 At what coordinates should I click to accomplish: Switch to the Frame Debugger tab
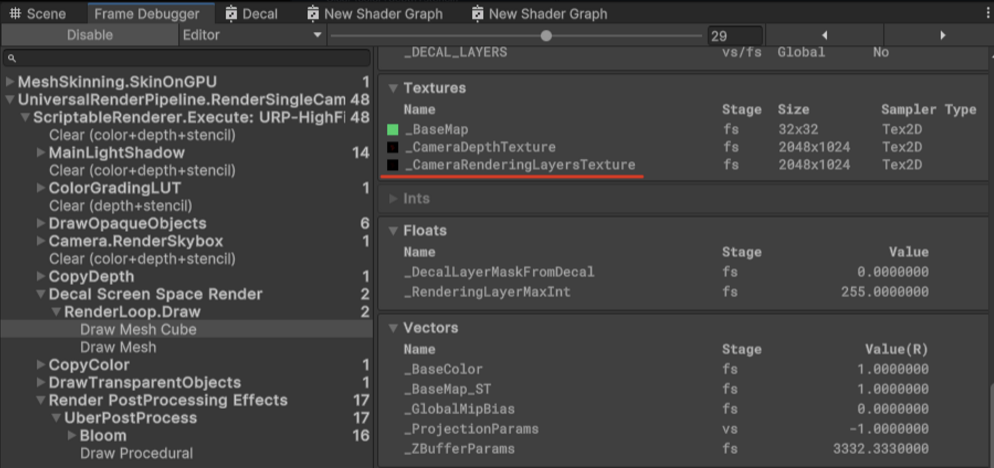pyautogui.click(x=147, y=13)
